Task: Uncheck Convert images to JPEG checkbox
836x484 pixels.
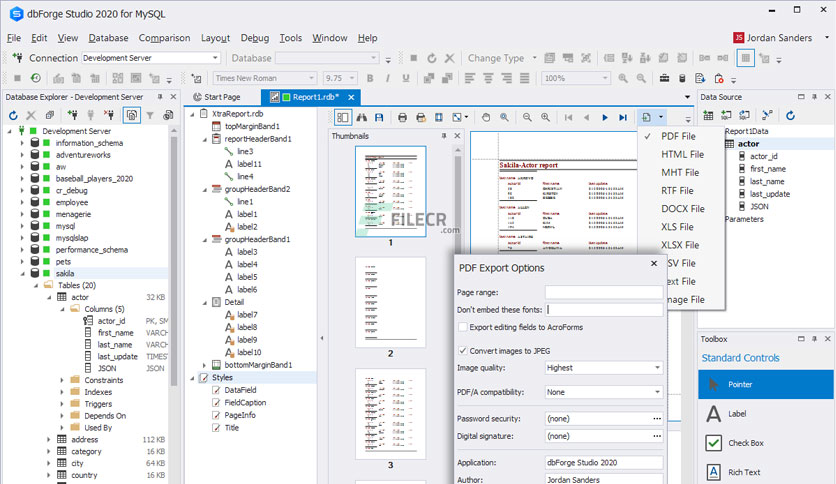Action: tap(463, 351)
